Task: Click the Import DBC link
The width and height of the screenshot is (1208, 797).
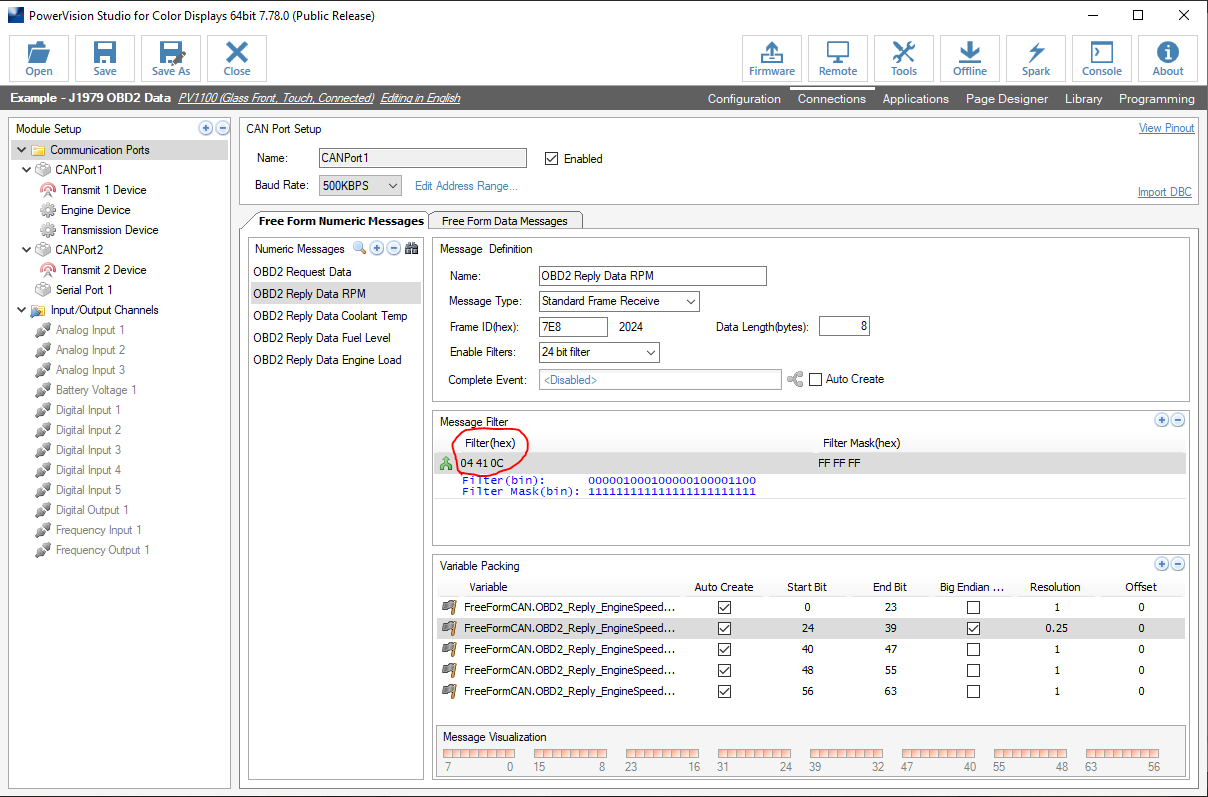Action: point(1164,192)
